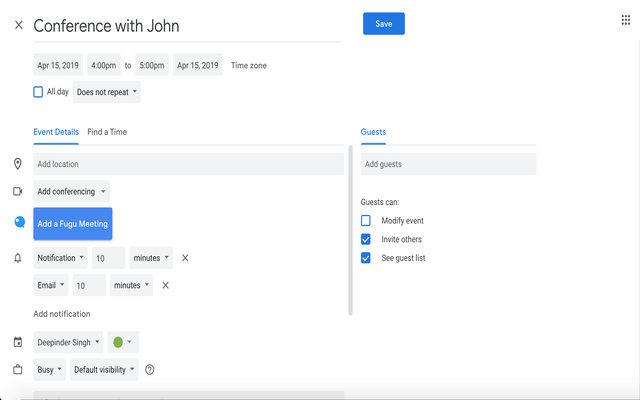This screenshot has width=640, height=400.
Task: Remove the 10 minute Notification reminder
Action: pos(185,258)
